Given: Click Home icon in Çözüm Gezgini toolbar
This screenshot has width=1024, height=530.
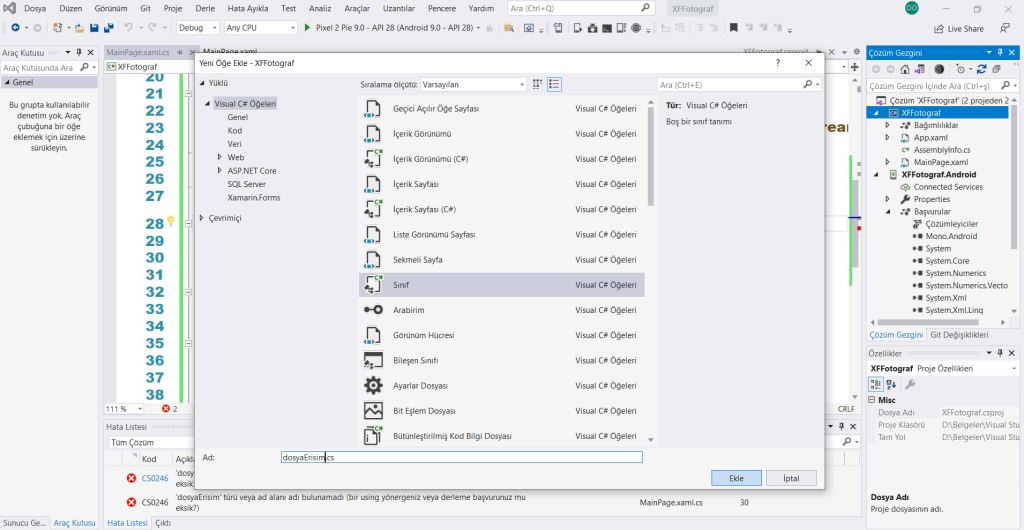Looking at the screenshot, I should pyautogui.click(x=904, y=69).
